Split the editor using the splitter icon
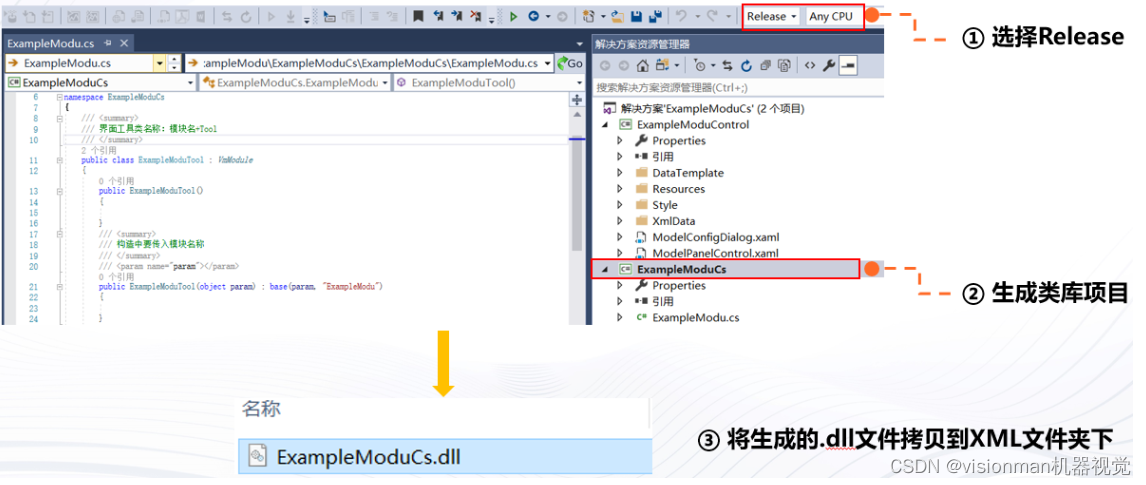1146x485 pixels. coord(577,99)
